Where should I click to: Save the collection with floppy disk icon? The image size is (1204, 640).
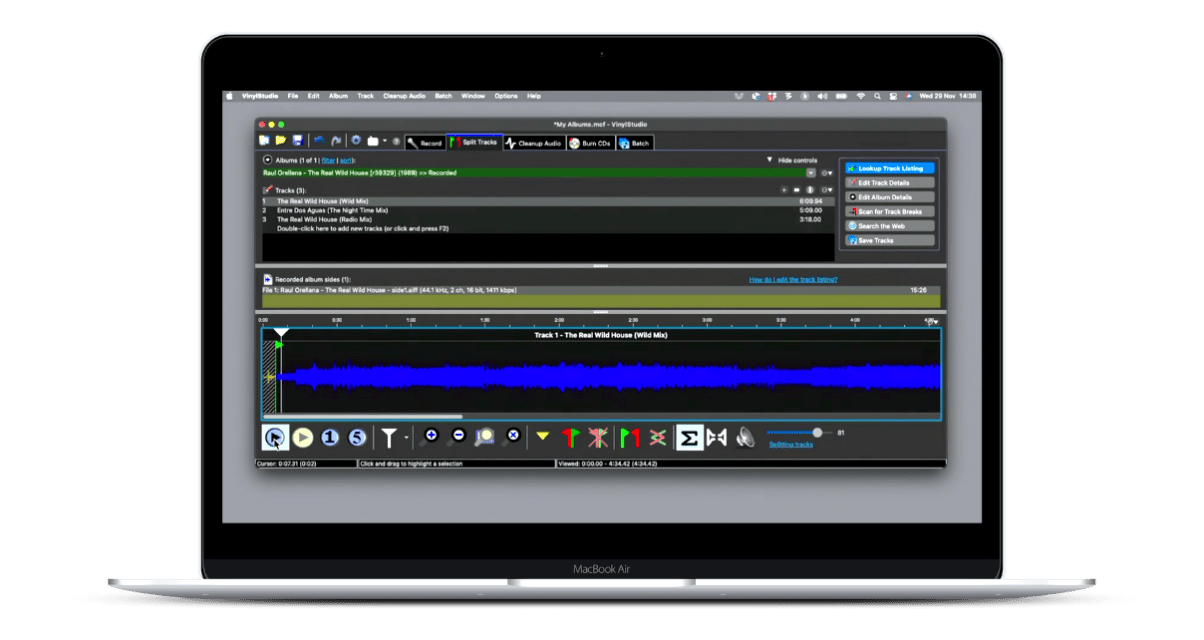298,141
